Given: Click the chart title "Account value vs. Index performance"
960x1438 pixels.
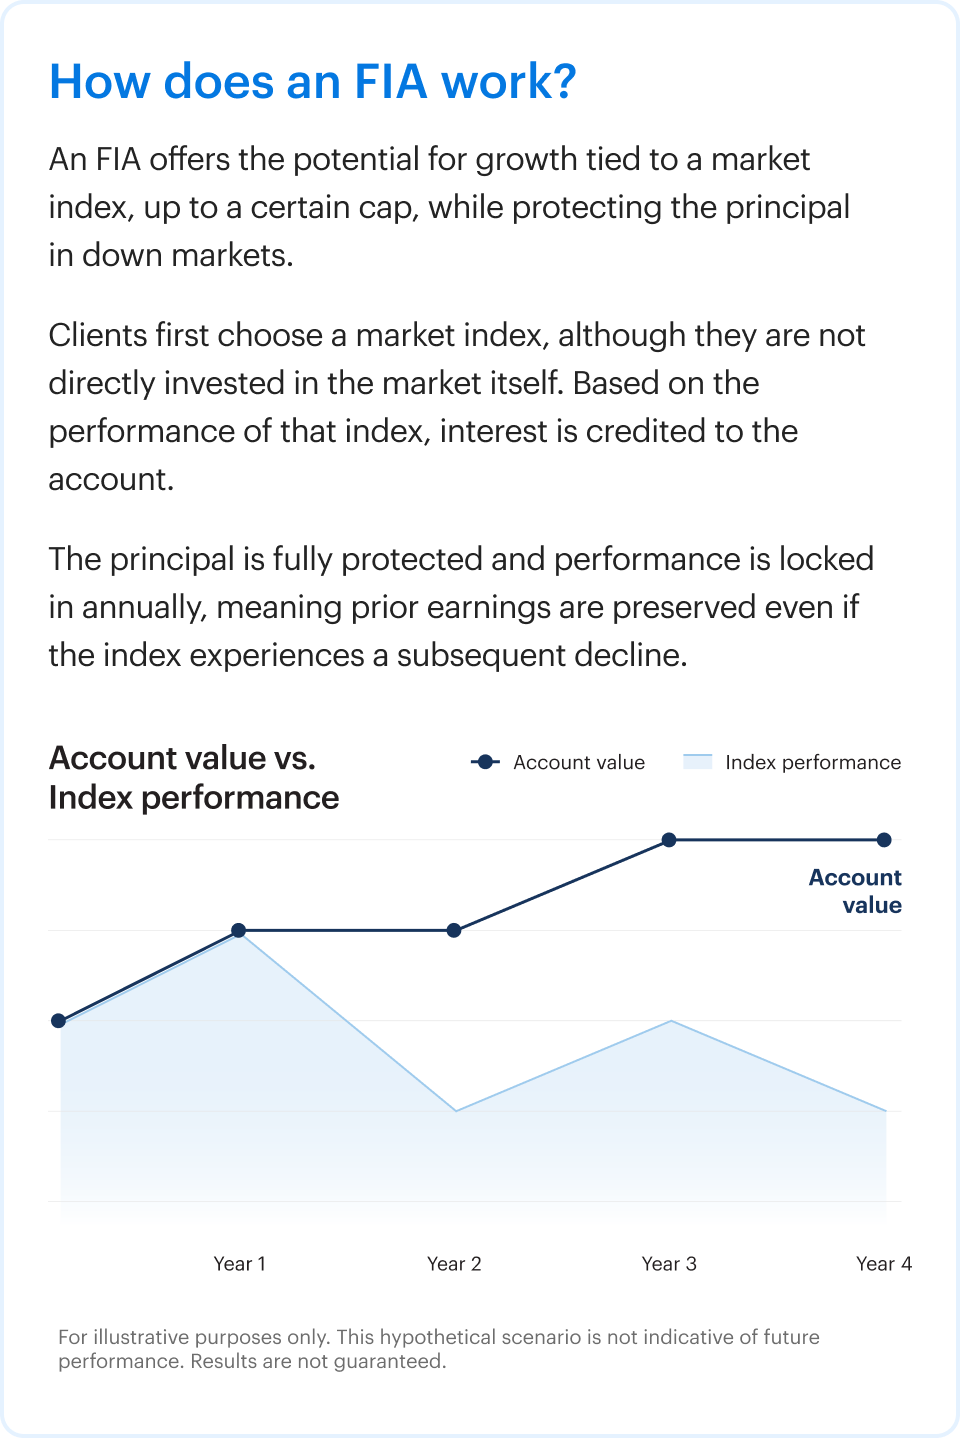Looking at the screenshot, I should 194,778.
